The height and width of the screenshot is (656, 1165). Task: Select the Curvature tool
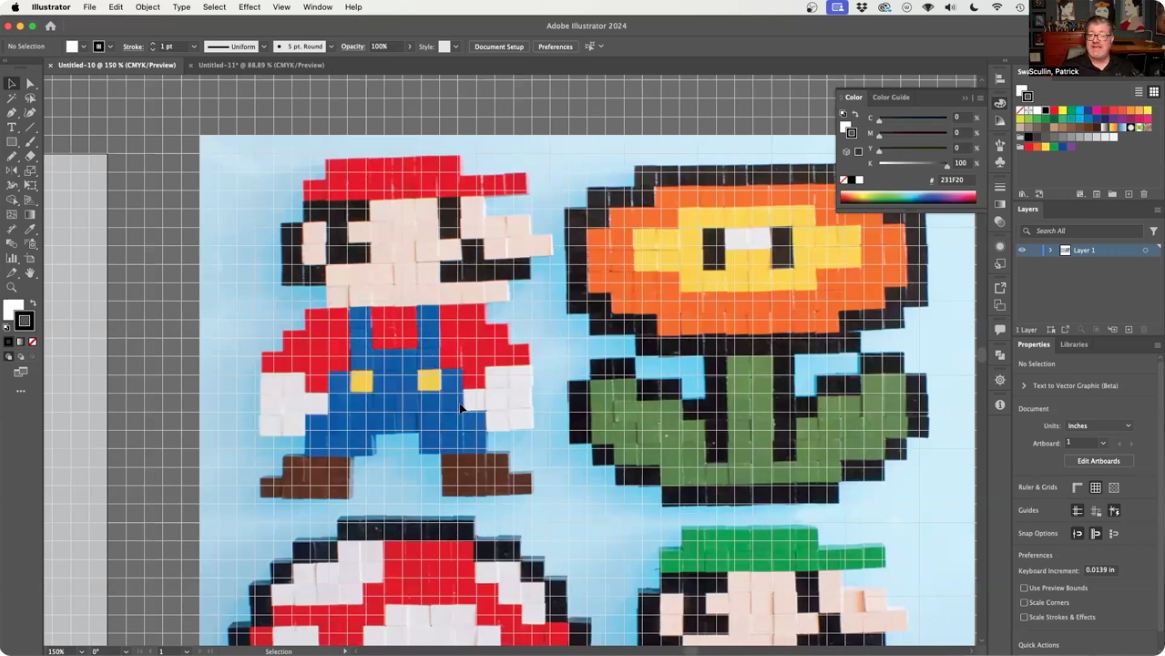tap(30, 113)
